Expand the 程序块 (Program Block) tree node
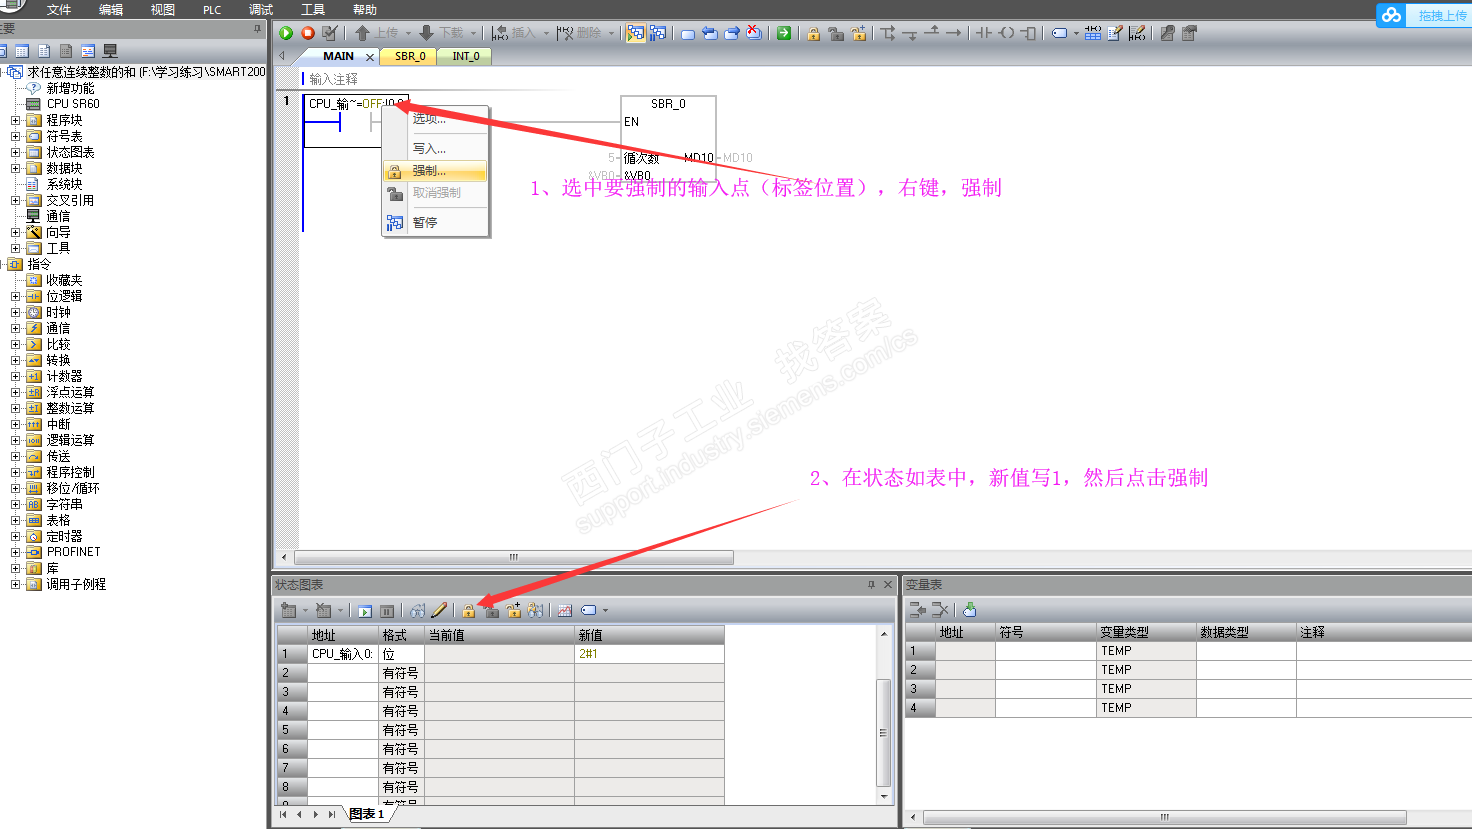The width and height of the screenshot is (1472, 829). (15, 120)
